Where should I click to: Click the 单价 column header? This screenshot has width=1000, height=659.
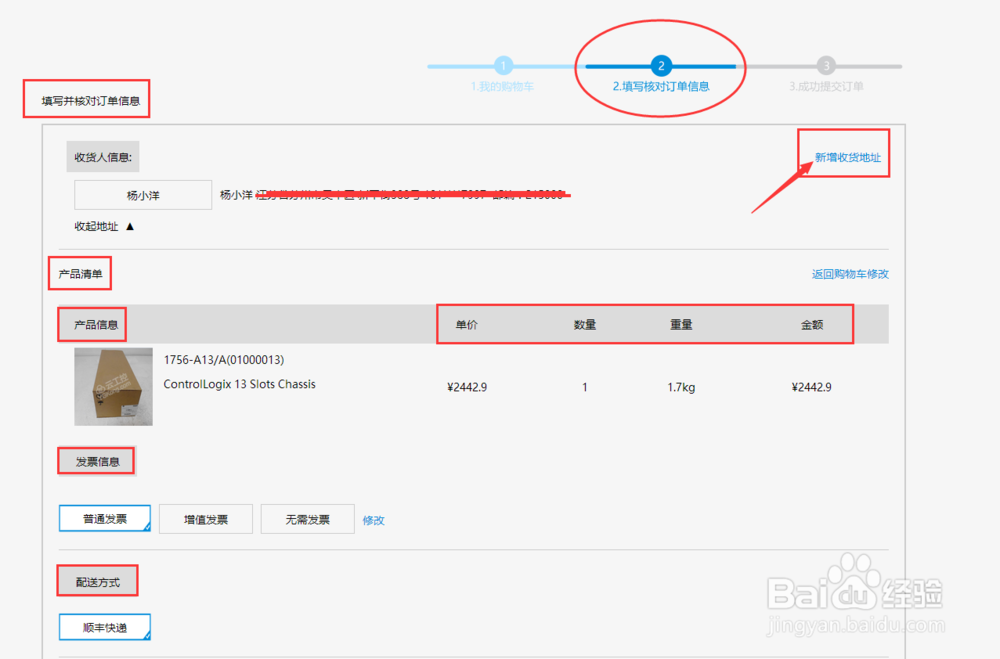466,325
